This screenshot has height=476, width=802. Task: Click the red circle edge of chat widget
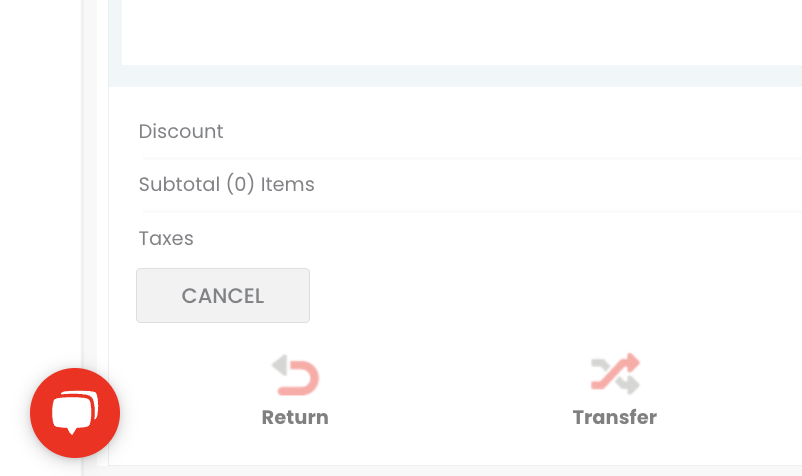[38, 413]
